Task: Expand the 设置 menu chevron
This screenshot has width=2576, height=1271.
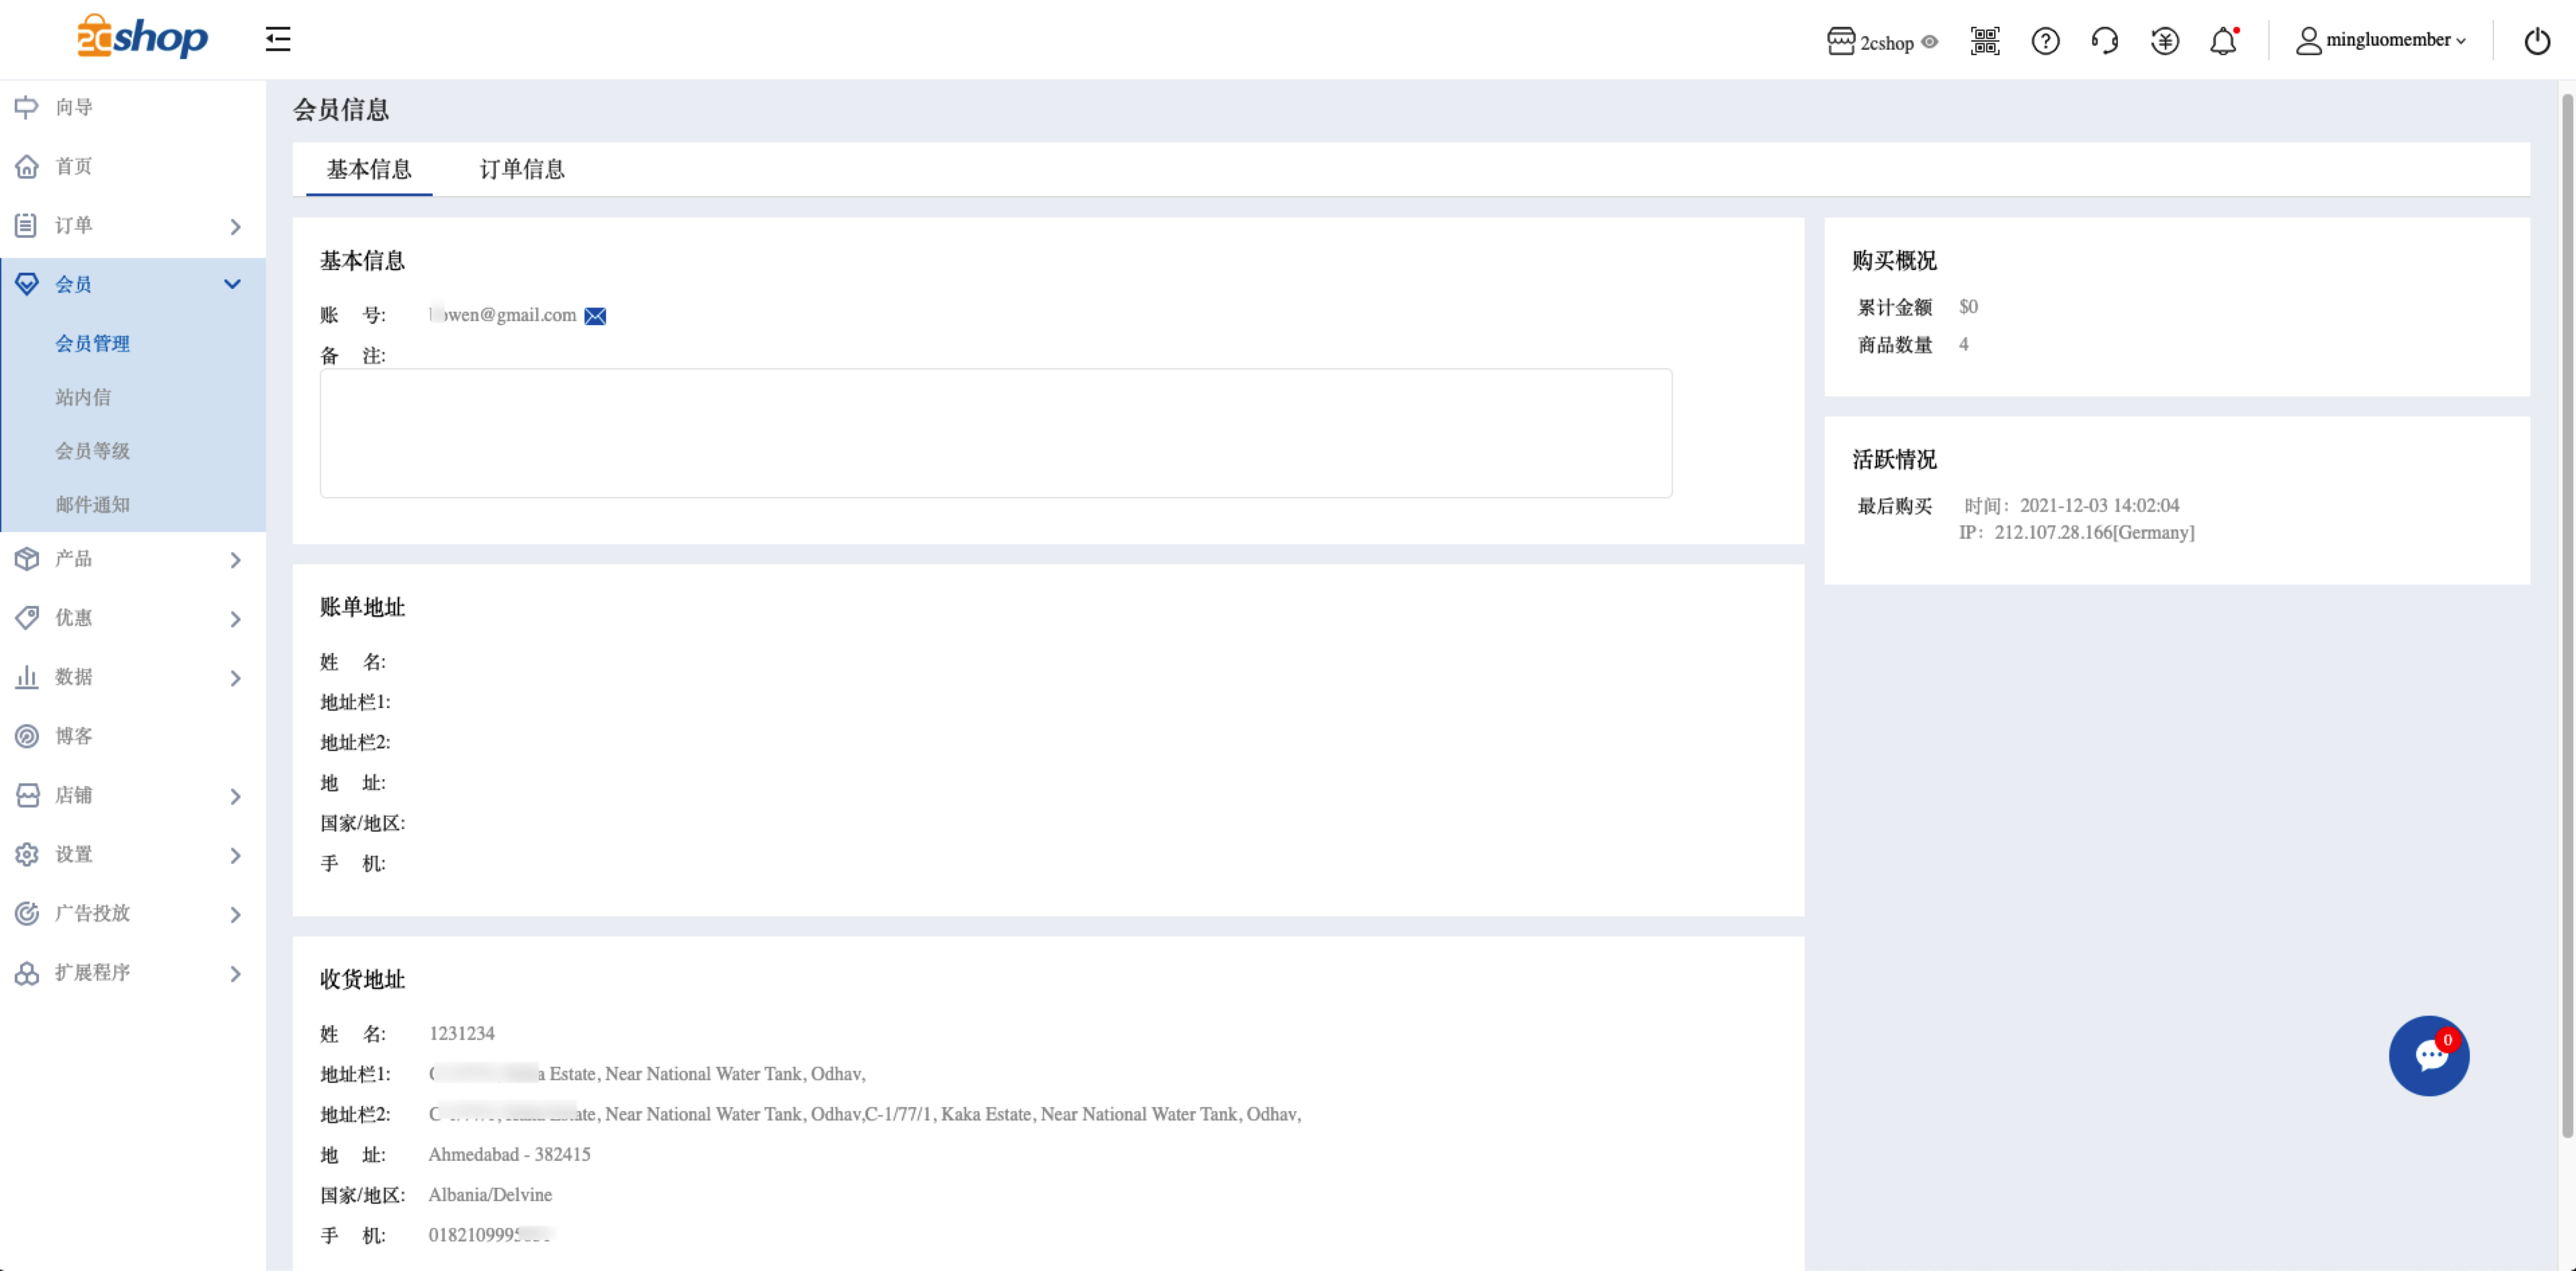Action: pos(236,855)
